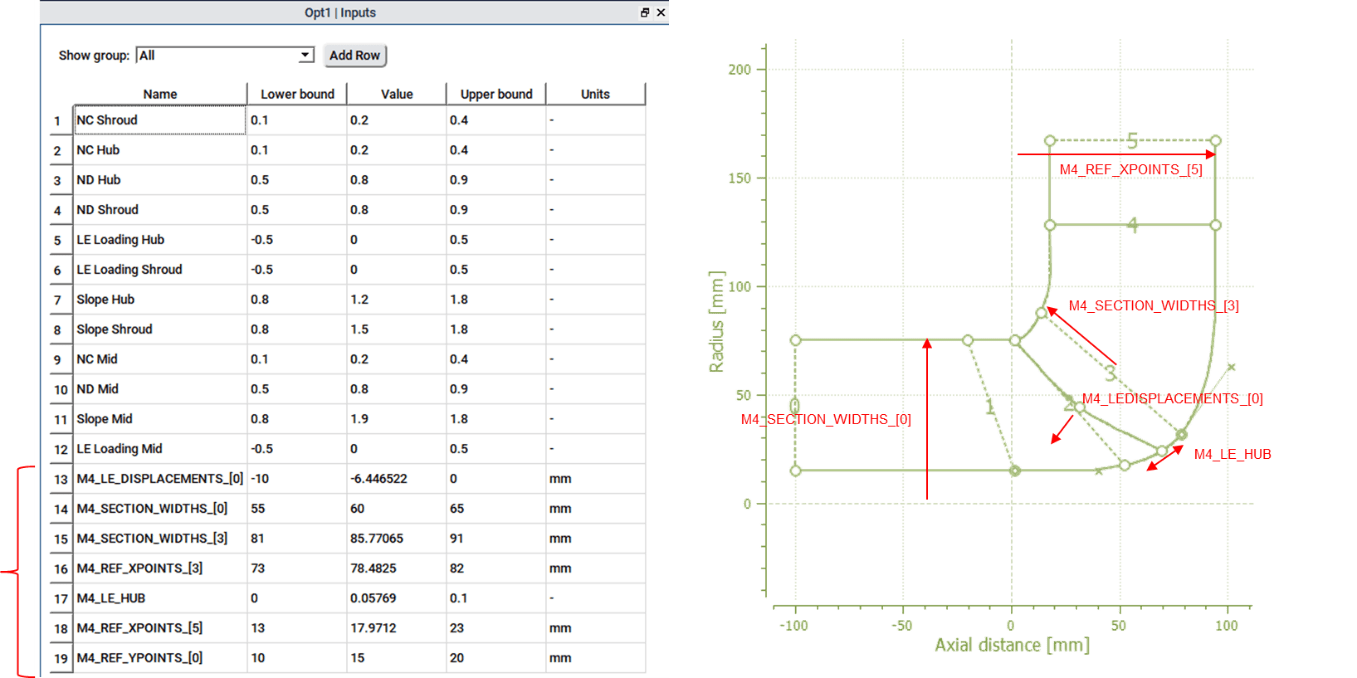Screen dimensions: 1357x678
Task: Click value 17.9712 in row 18
Action: coord(396,628)
